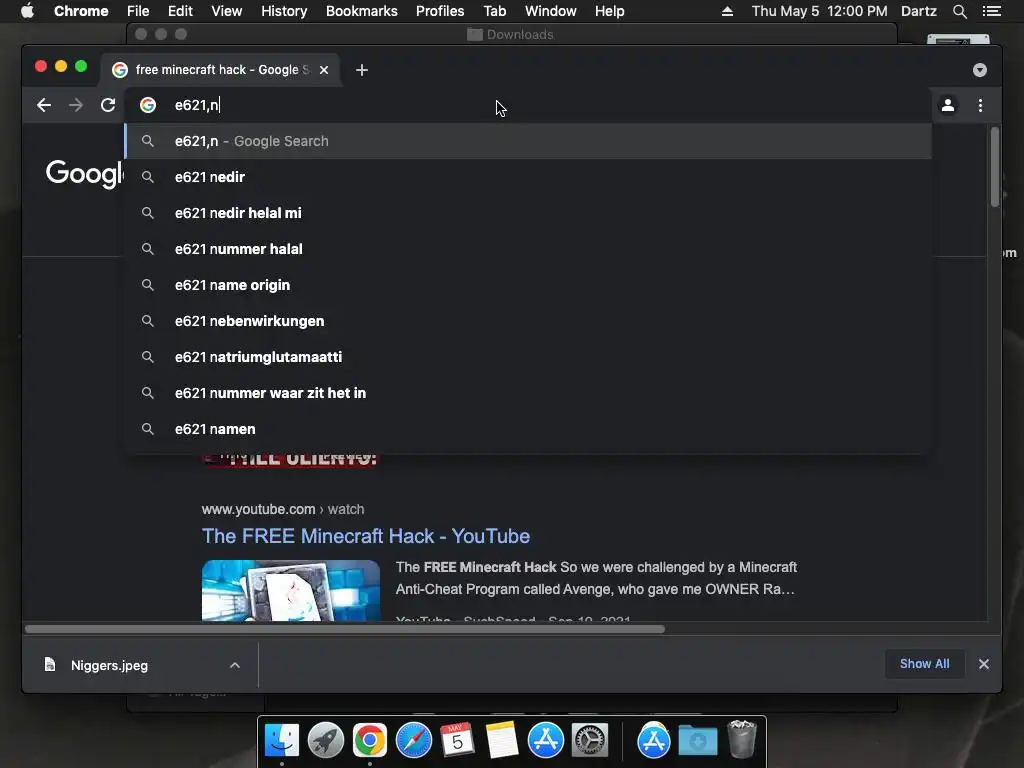
Task: Open the History menu
Action: click(284, 11)
